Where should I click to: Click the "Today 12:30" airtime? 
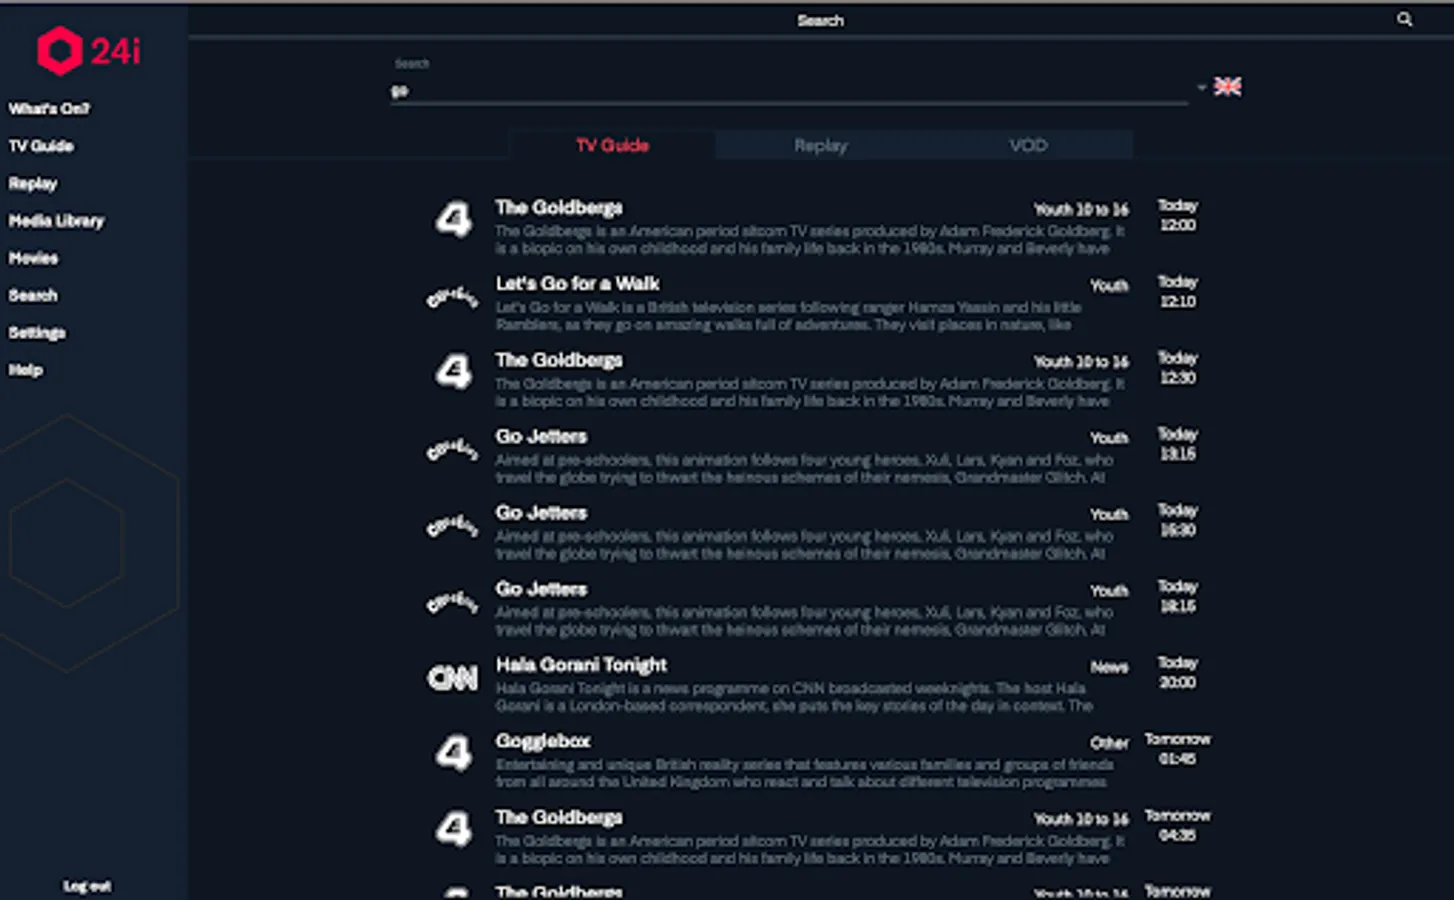pos(1178,367)
